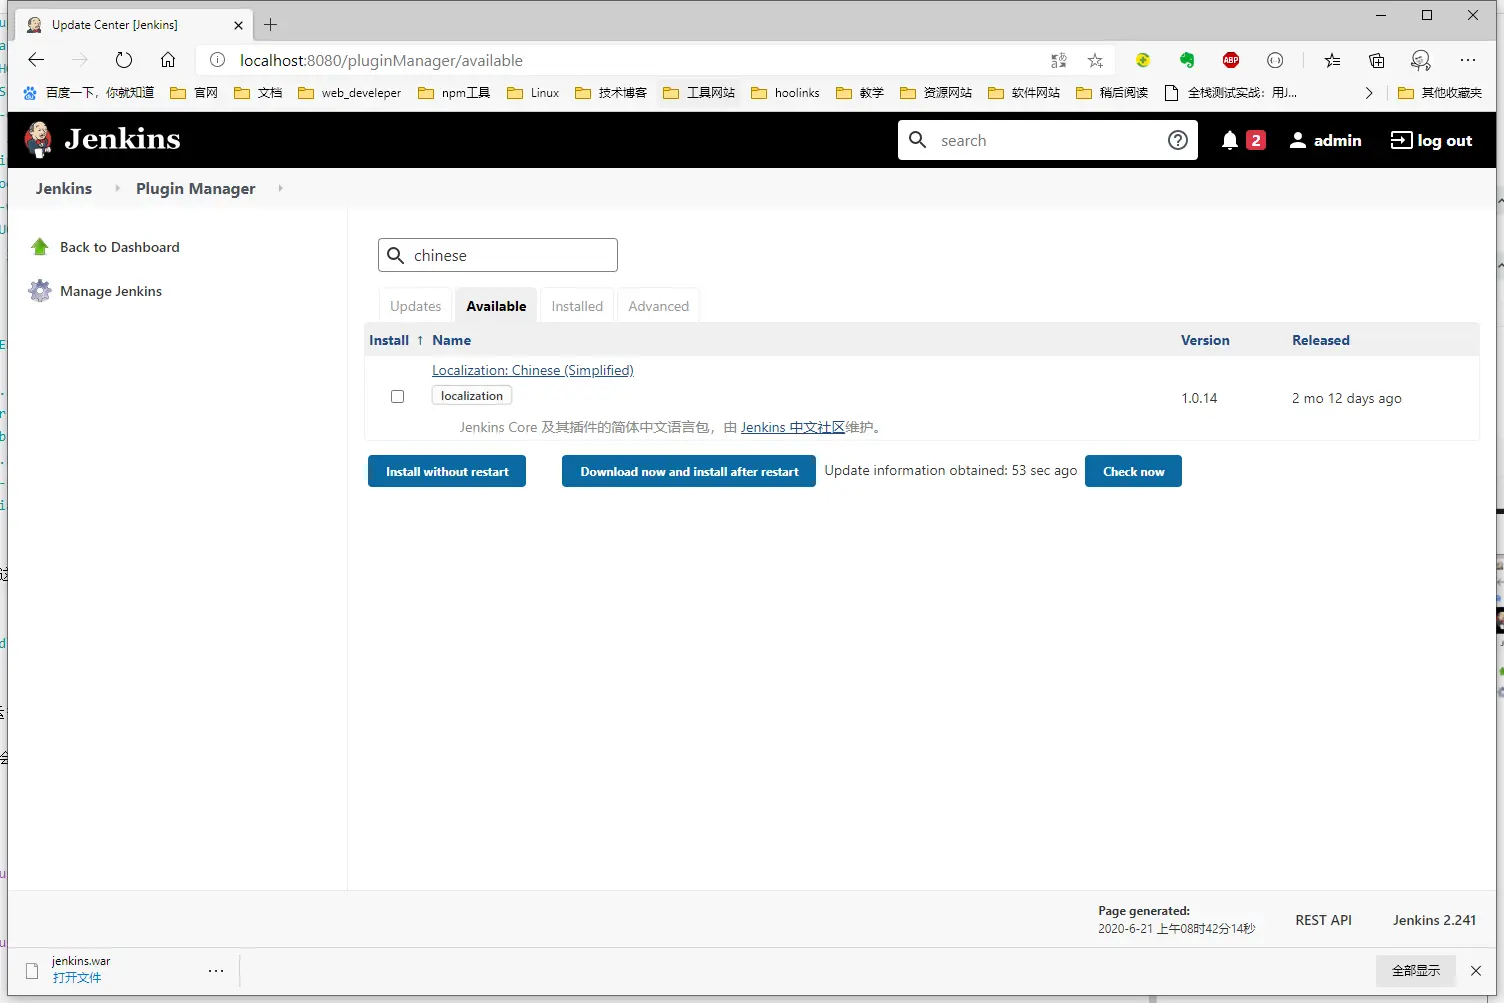Image resolution: width=1504 pixels, height=1003 pixels.
Task: Tick the Localization: Chinese (Simplified) install checkbox
Action: [397, 396]
